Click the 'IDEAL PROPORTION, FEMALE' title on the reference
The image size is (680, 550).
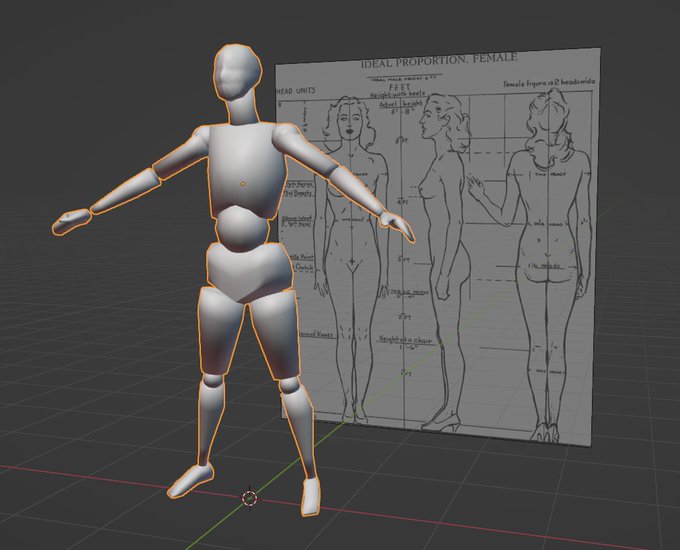[439, 60]
